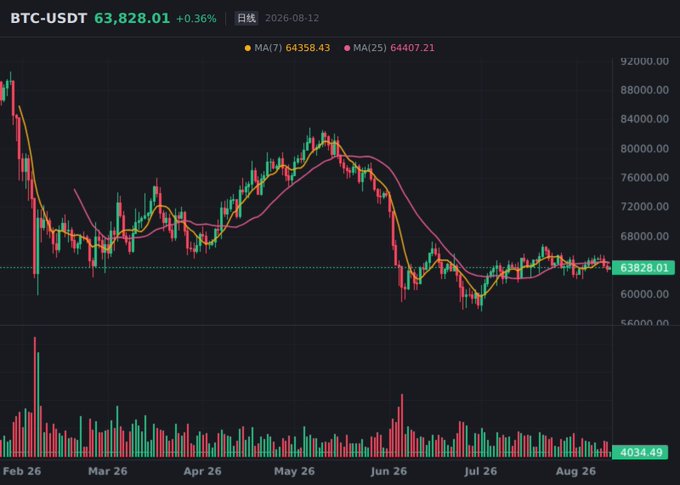Image resolution: width=680 pixels, height=485 pixels.
Task: Click the Jun 26 time axis label
Action: click(389, 471)
